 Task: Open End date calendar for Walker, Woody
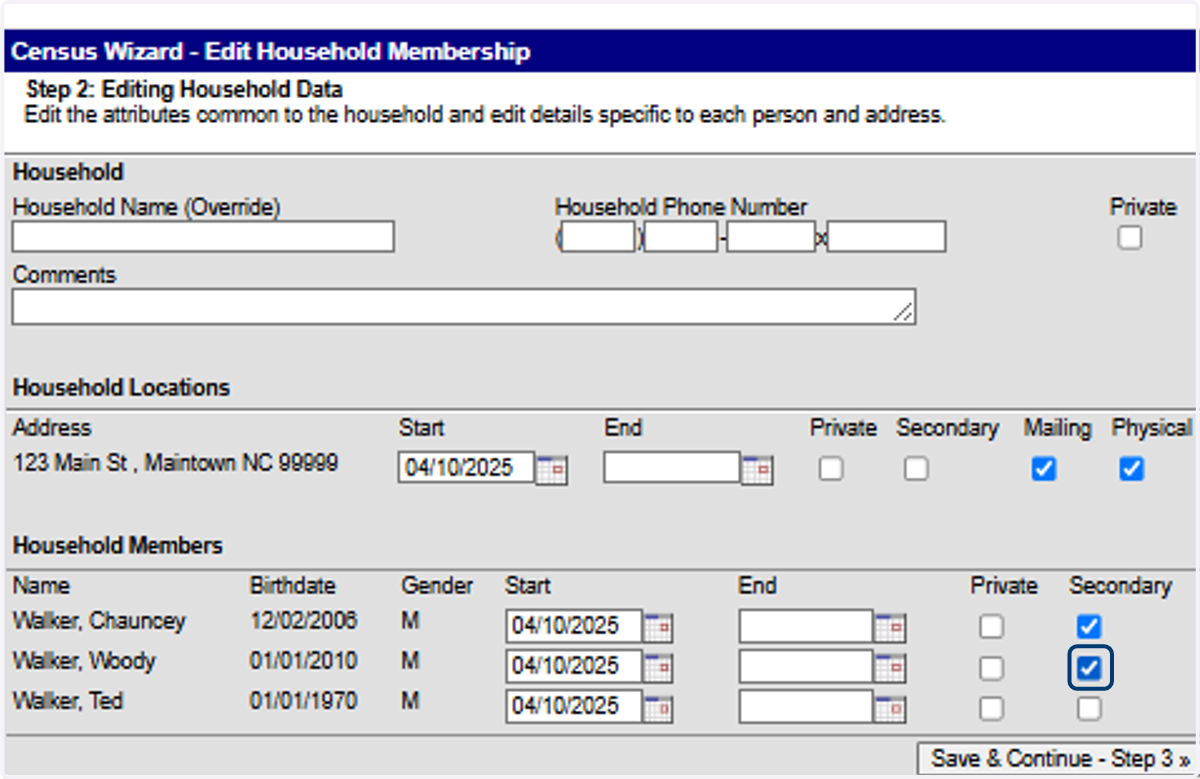point(890,668)
